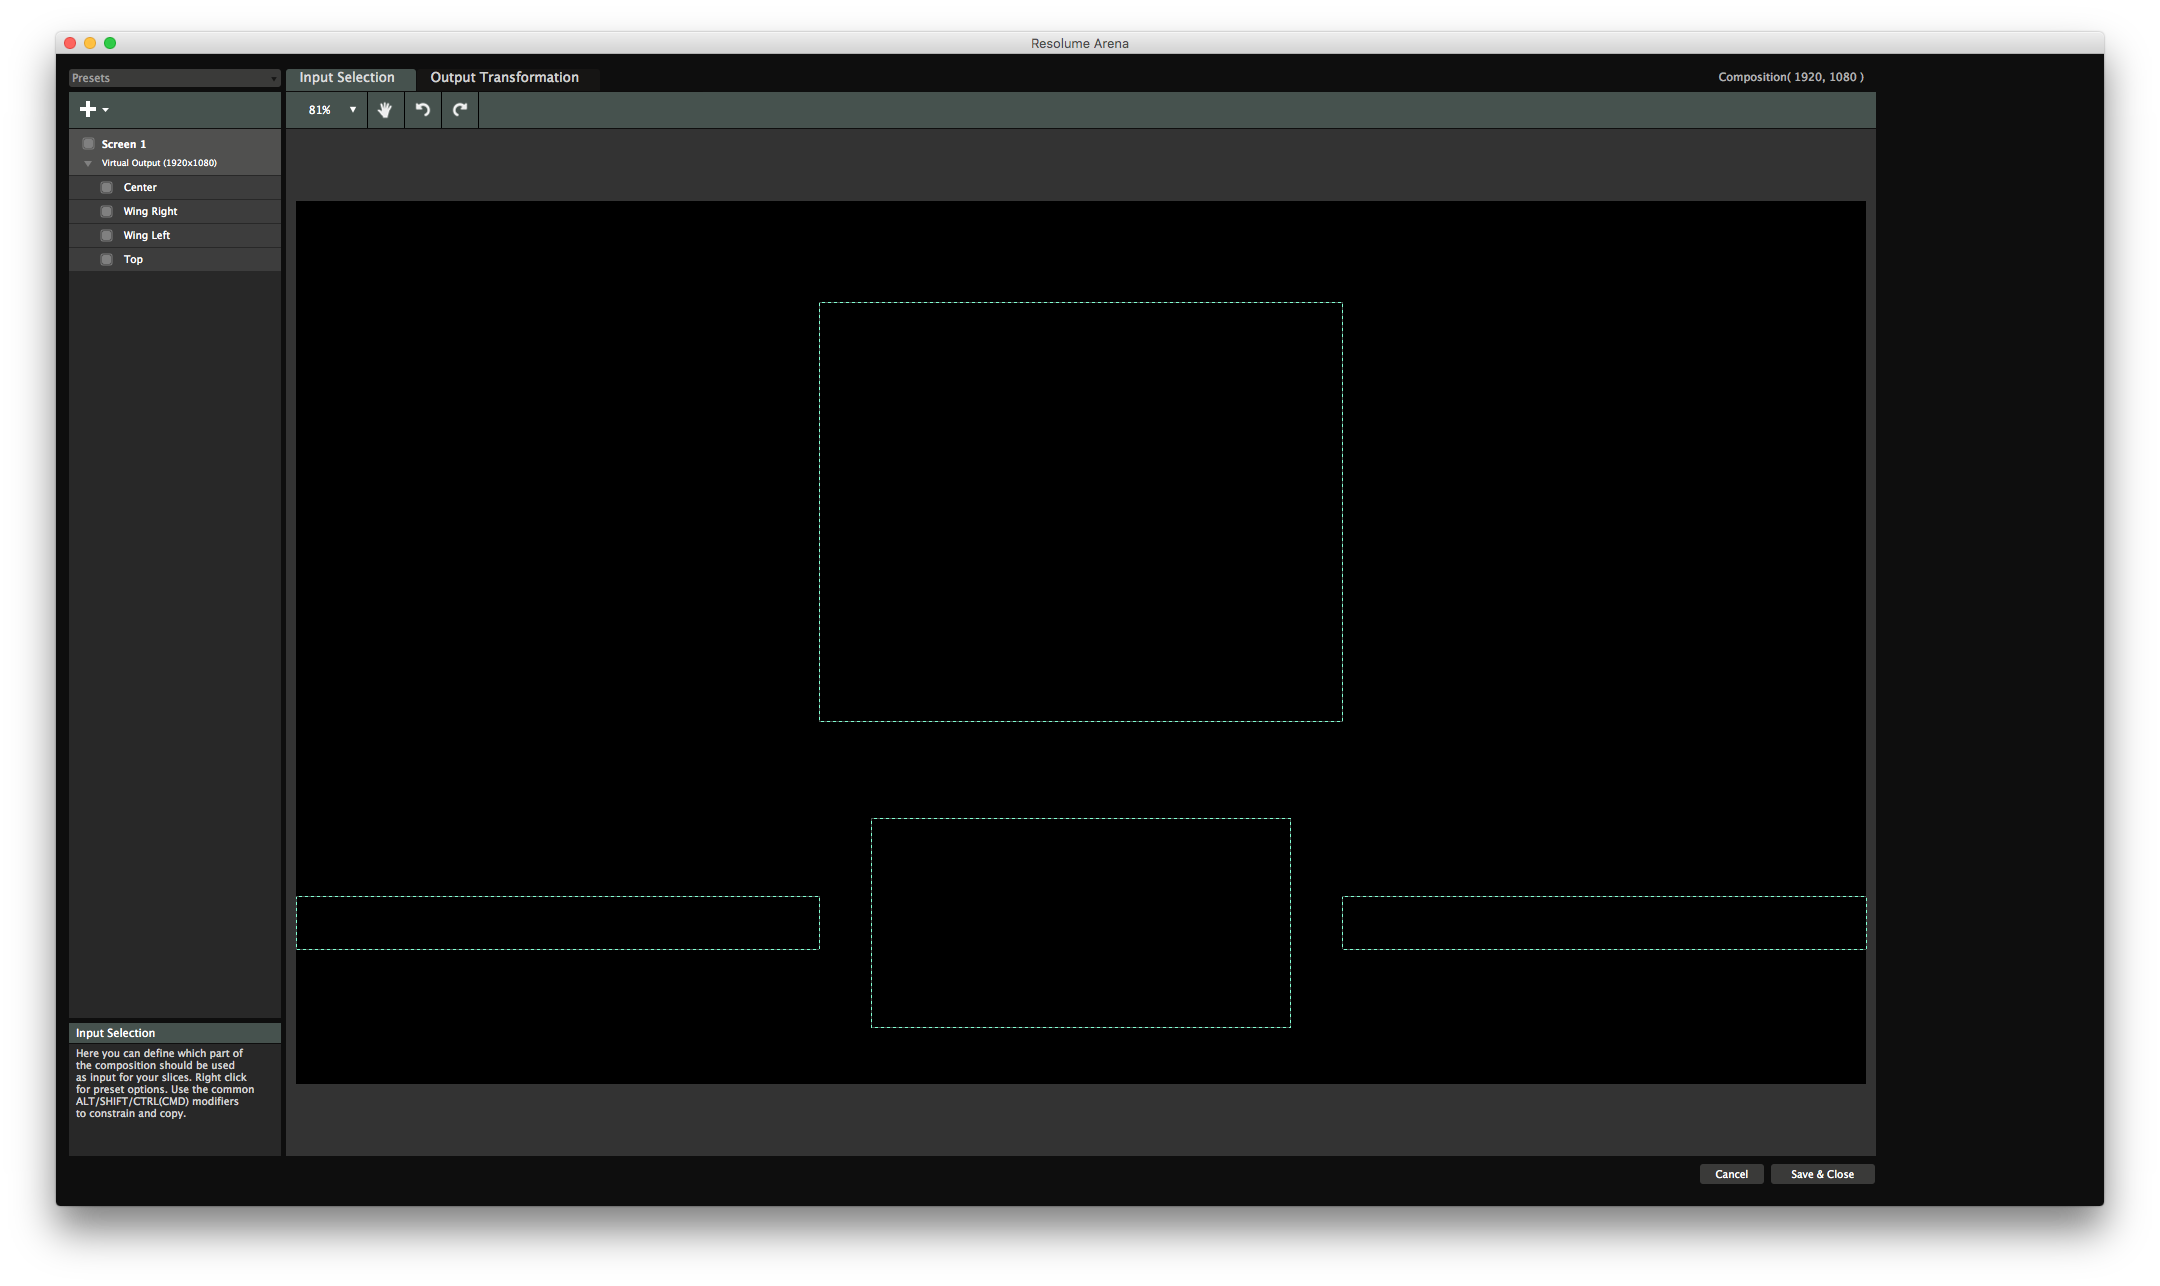This screenshot has width=2160, height=1286.
Task: Toggle the Wing Right slice checkbox
Action: click(107, 211)
